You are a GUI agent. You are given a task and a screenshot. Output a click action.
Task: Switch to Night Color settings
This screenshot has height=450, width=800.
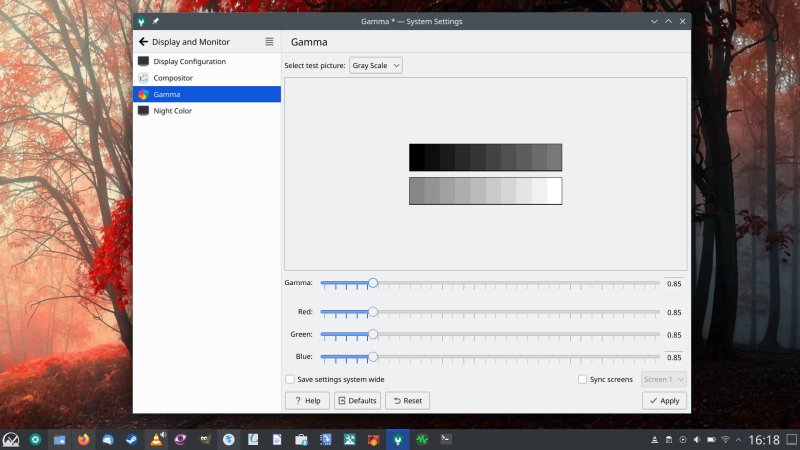click(x=172, y=111)
